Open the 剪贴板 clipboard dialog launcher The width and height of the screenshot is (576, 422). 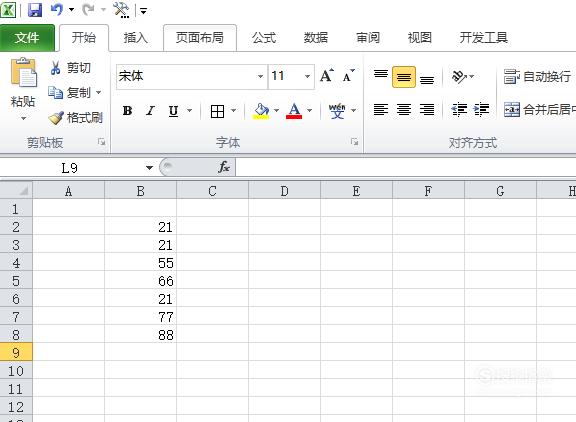pos(102,142)
